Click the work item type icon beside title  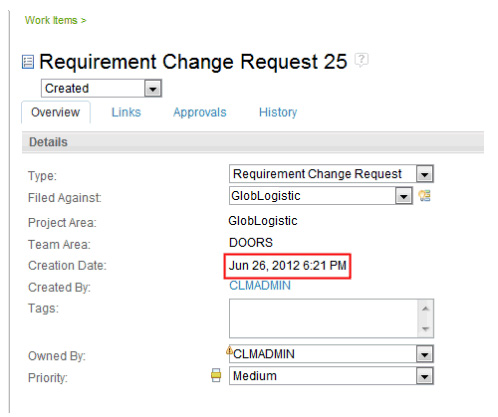pos(28,62)
